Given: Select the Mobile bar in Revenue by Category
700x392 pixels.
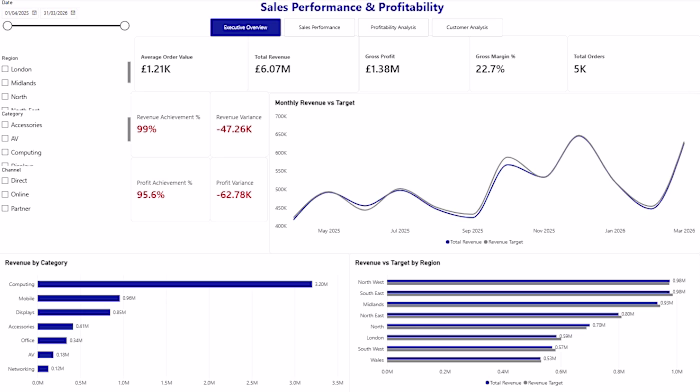Looking at the screenshot, I should pos(79,298).
